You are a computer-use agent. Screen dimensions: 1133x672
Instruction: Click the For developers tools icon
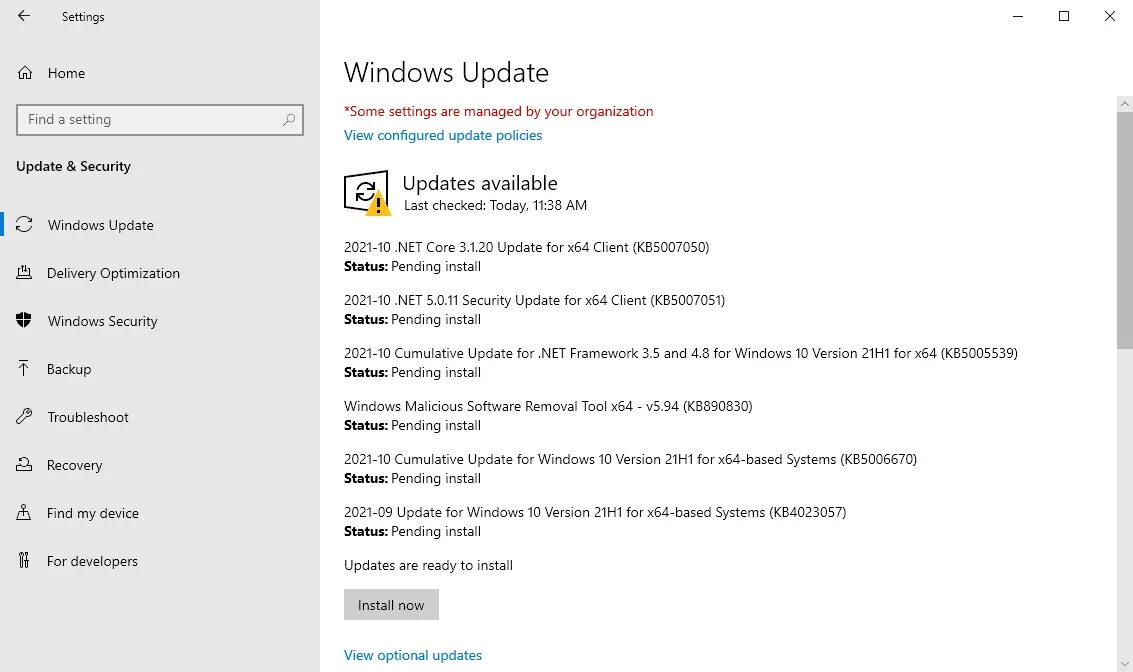[24, 560]
